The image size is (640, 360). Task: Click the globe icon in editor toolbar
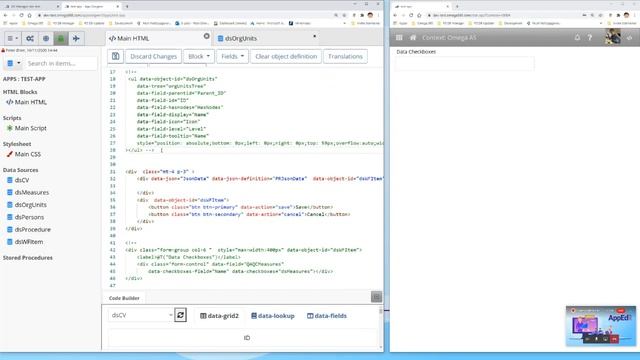coord(46,38)
